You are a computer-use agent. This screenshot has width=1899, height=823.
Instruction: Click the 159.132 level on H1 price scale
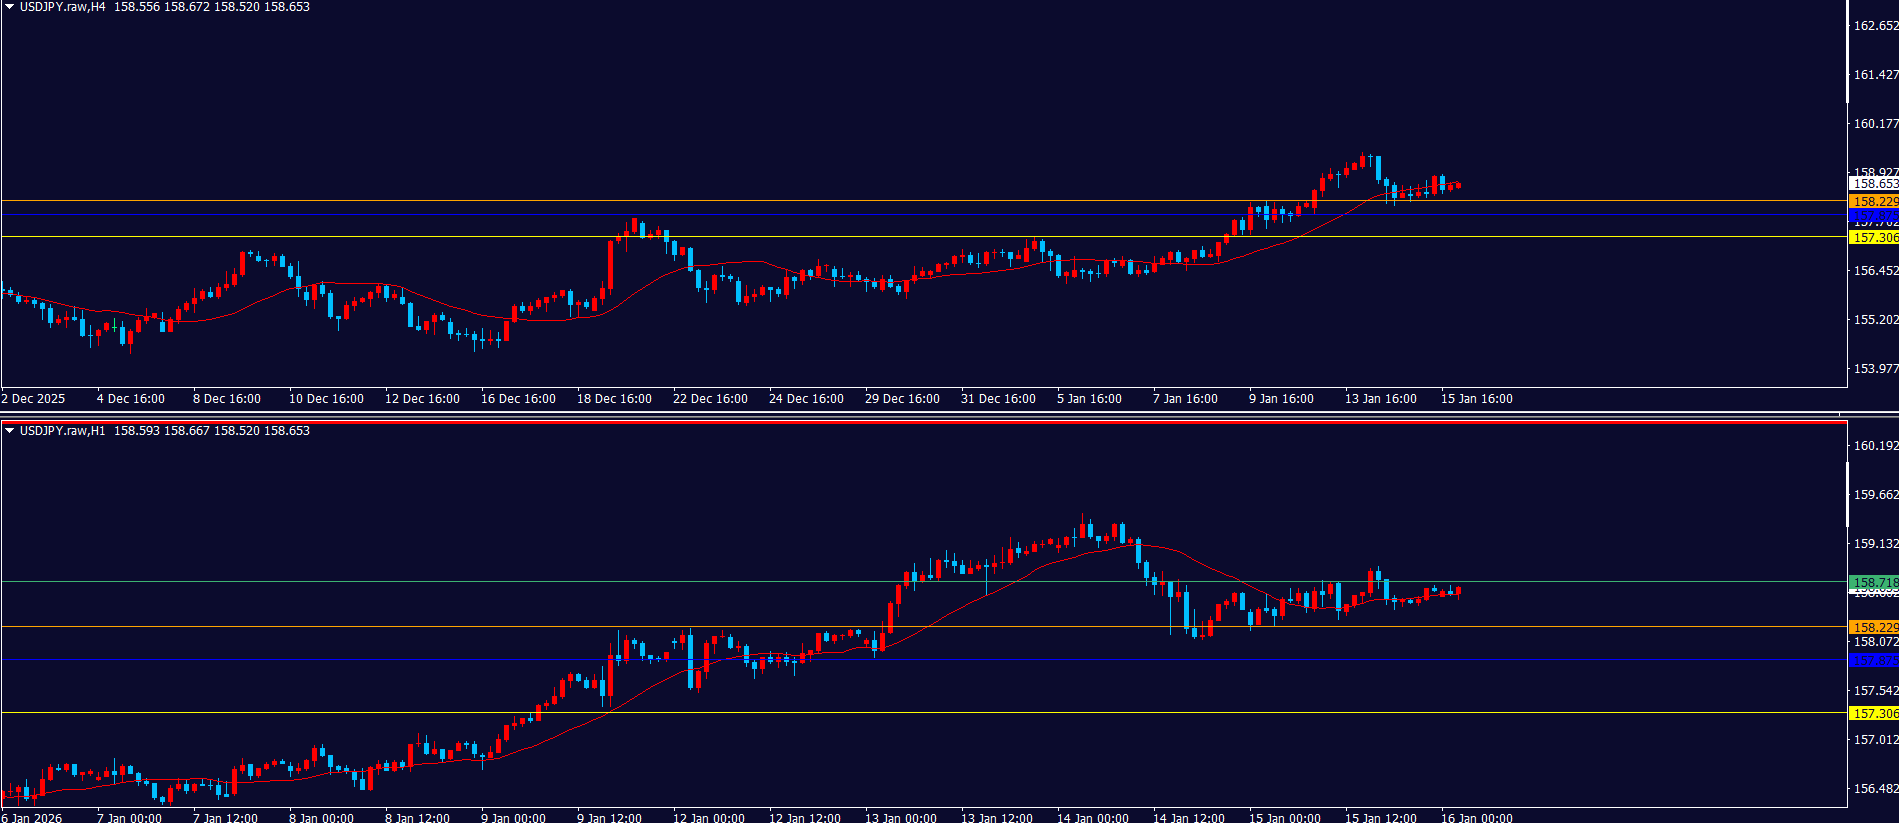1875,544
